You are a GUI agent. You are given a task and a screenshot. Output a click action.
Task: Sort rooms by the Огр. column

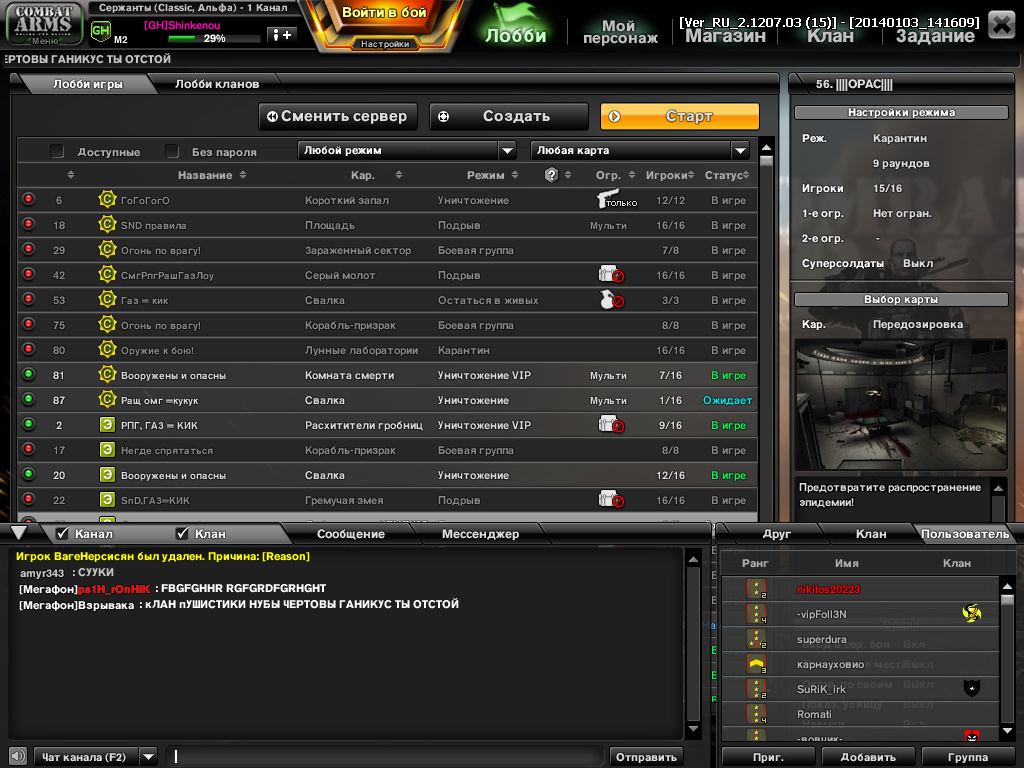click(x=615, y=175)
